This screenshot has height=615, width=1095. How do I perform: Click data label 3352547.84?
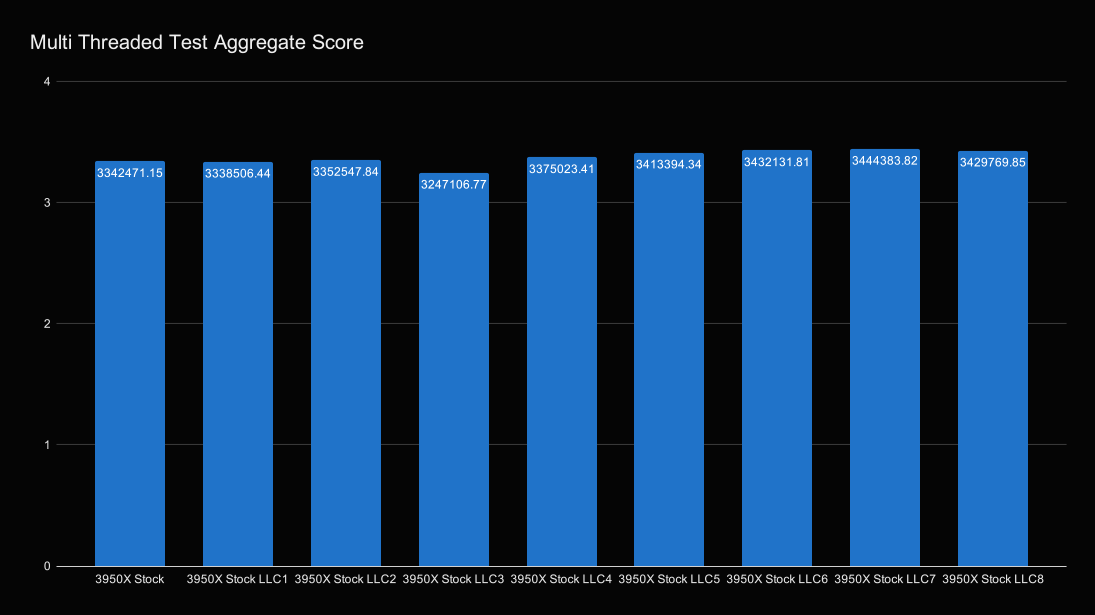point(346,172)
